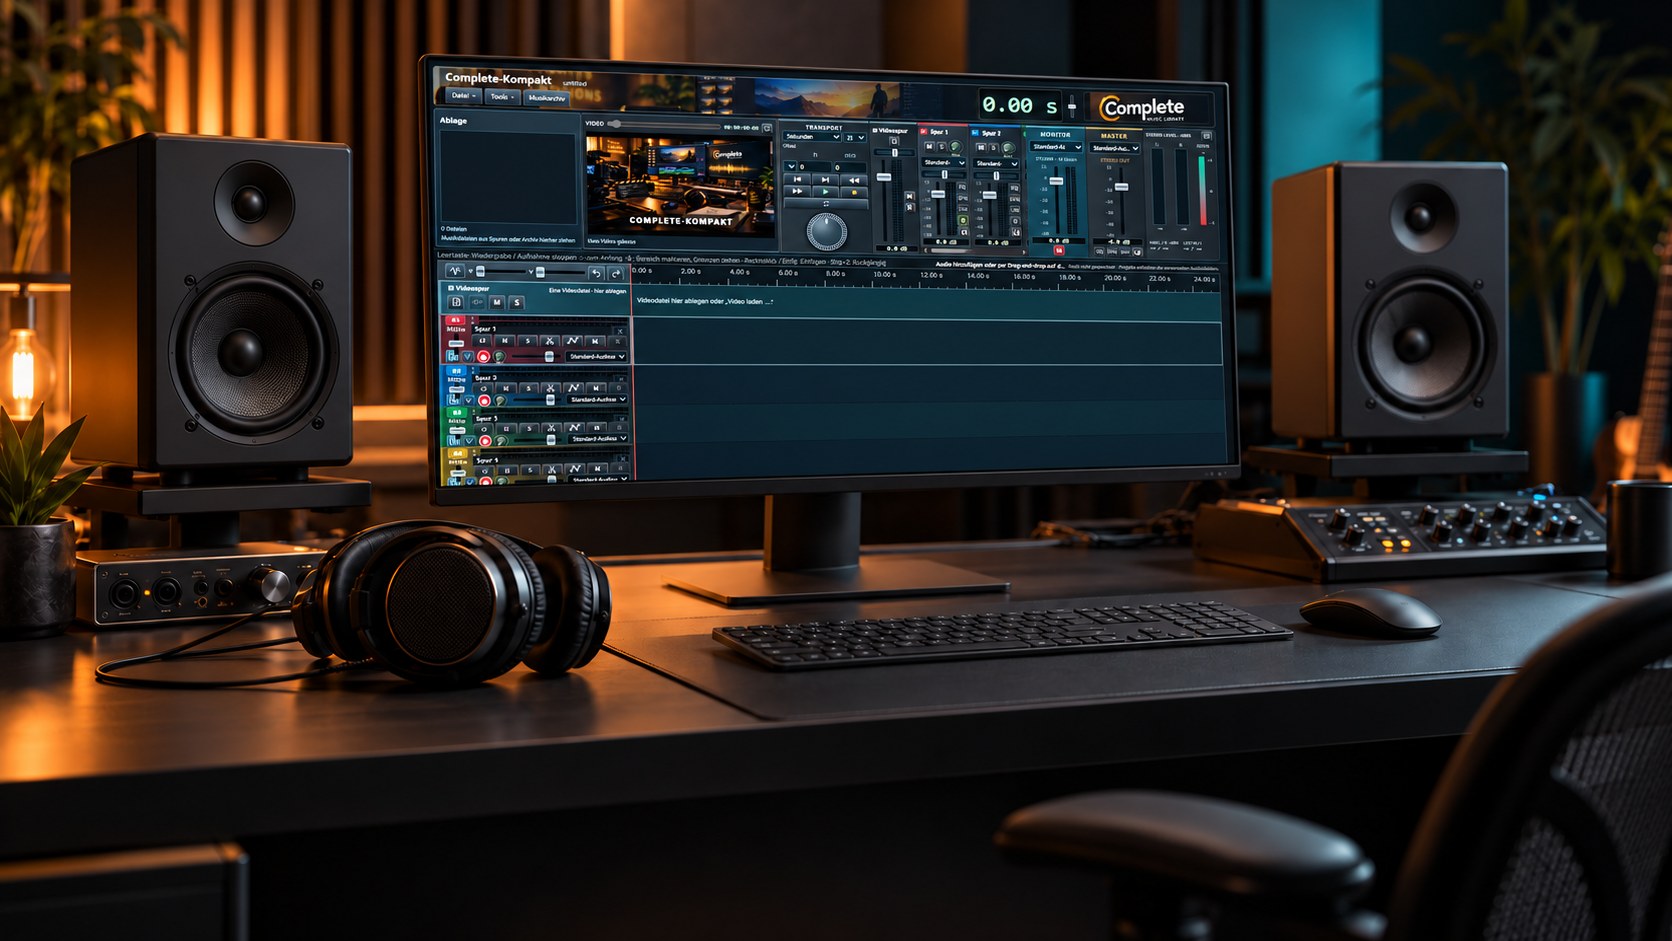Image resolution: width=1672 pixels, height=941 pixels.
Task: Click the Complete-Kompakt video preview thumbnail
Action: 680,186
